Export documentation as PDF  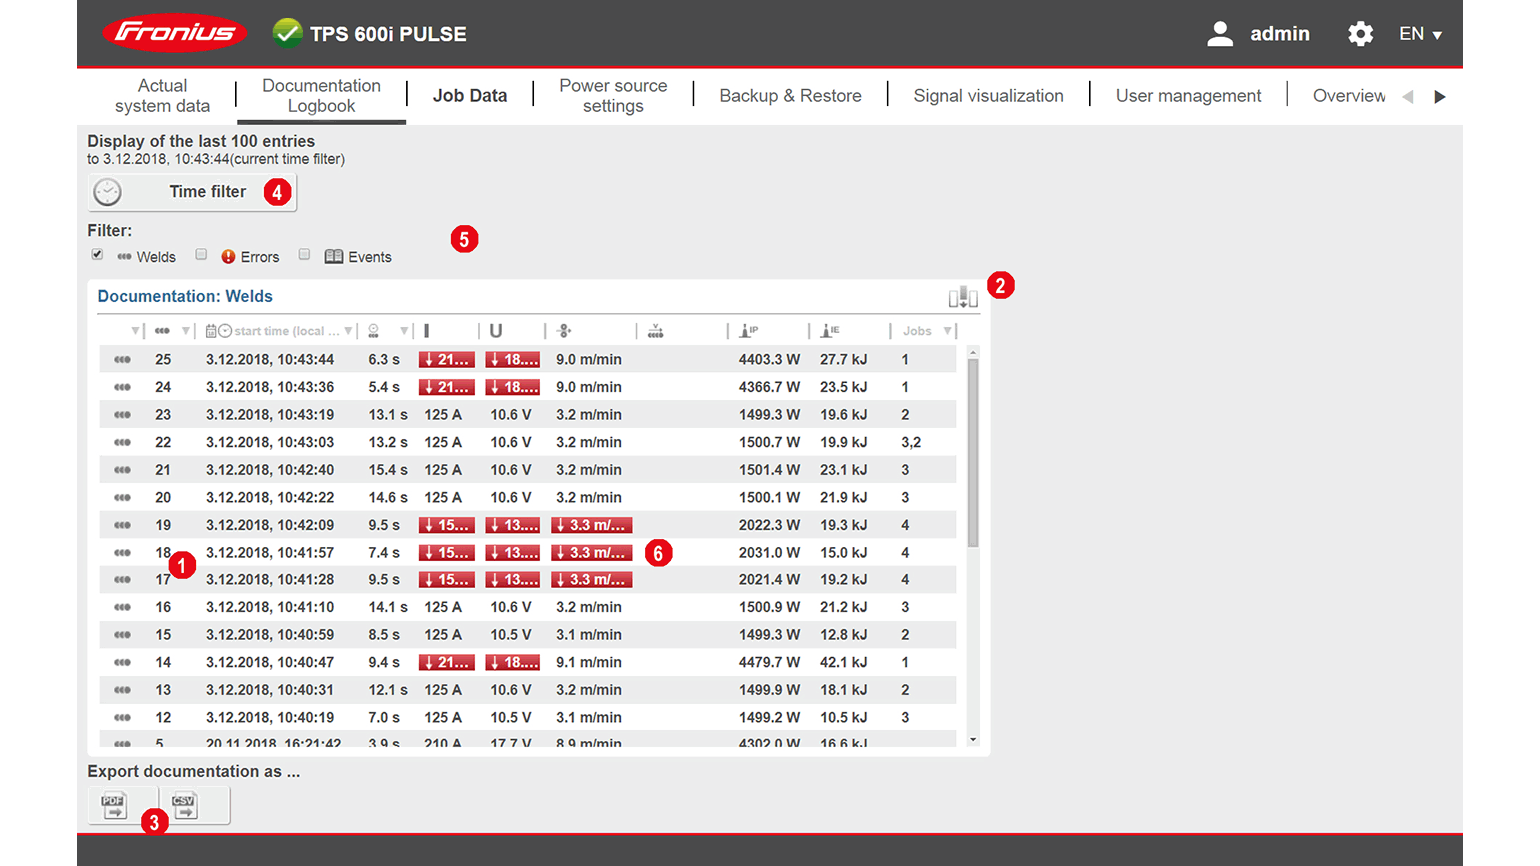point(114,805)
